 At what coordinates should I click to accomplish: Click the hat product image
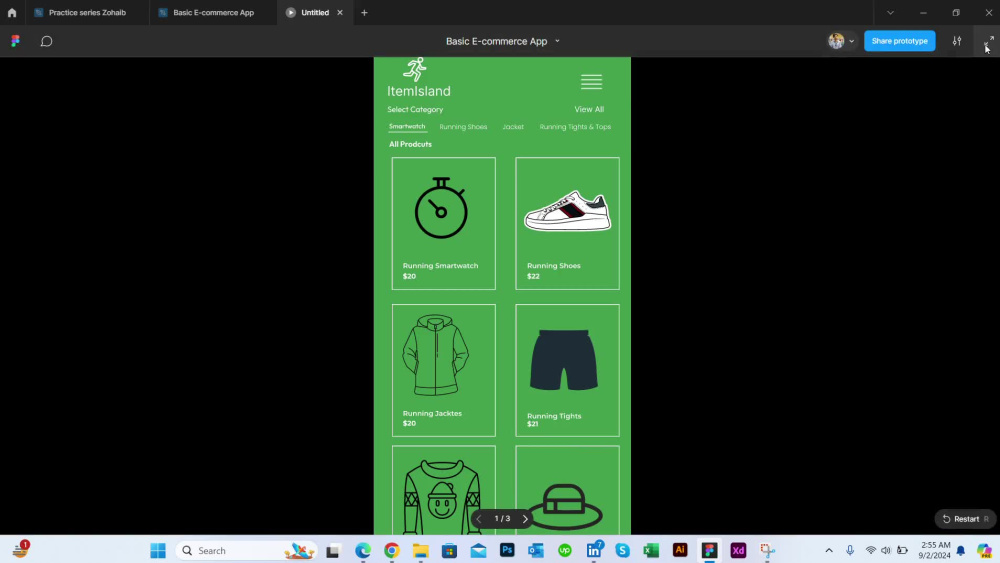coord(565,507)
